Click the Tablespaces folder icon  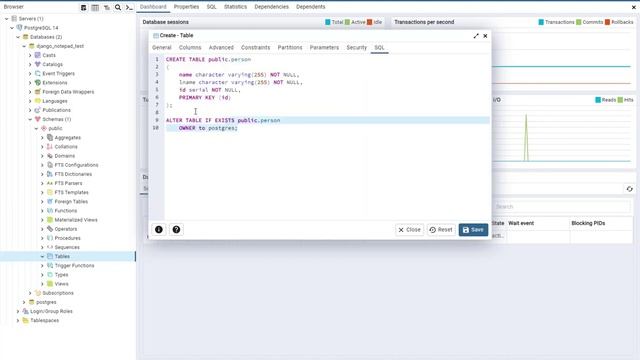[x=25, y=320]
